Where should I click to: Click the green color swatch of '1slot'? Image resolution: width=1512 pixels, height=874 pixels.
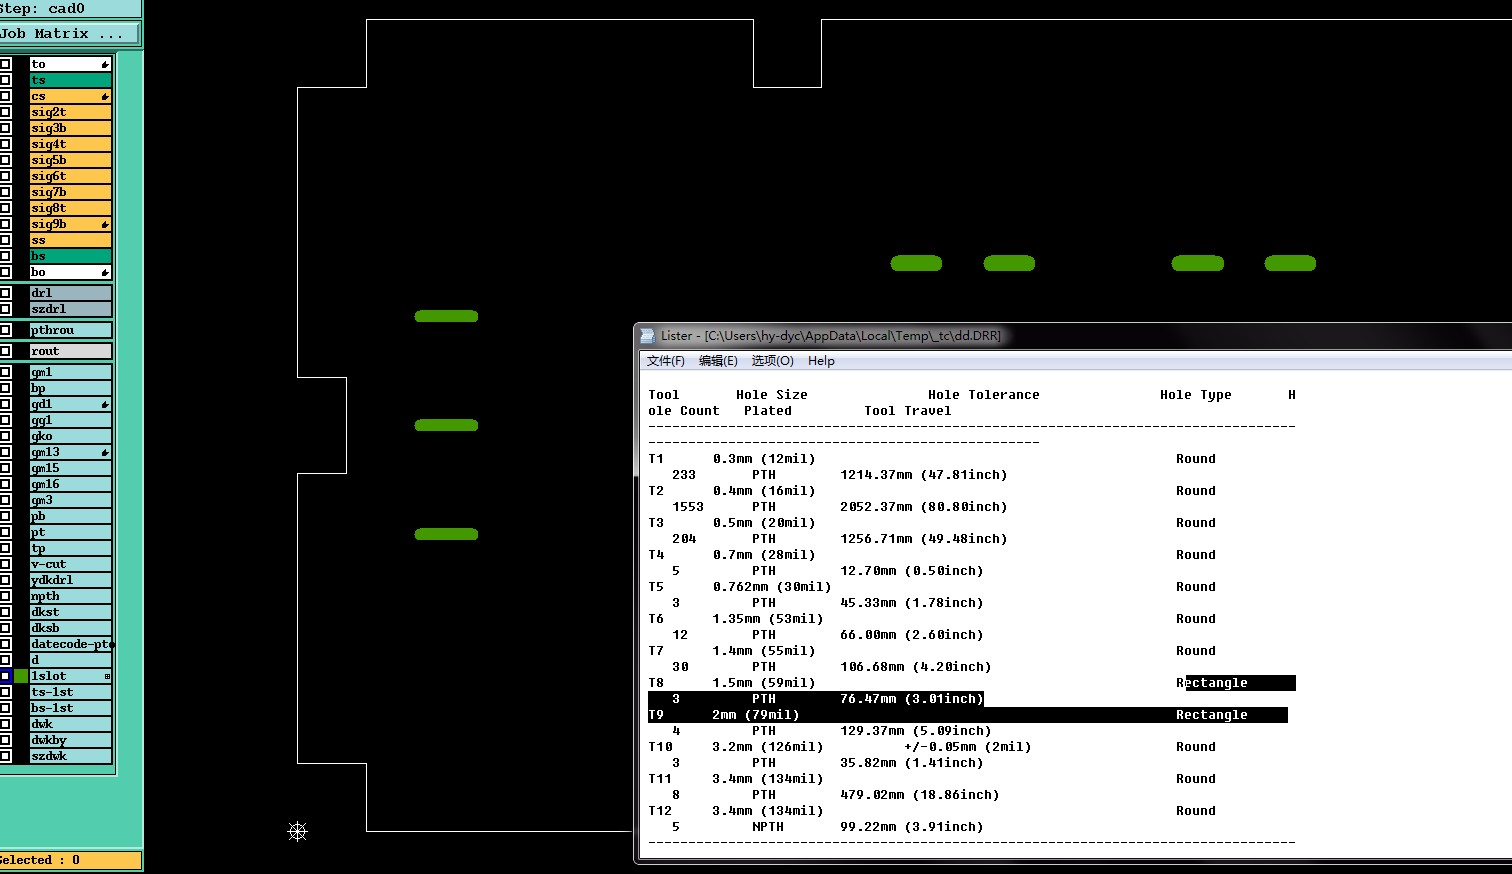(x=21, y=676)
